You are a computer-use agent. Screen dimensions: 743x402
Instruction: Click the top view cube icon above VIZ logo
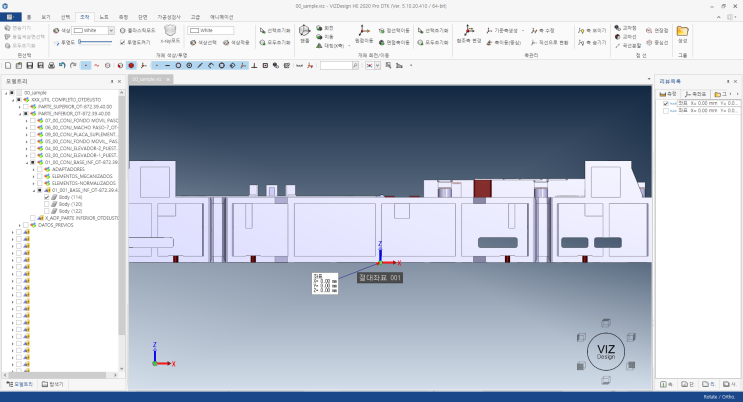pyautogui.click(x=606, y=323)
